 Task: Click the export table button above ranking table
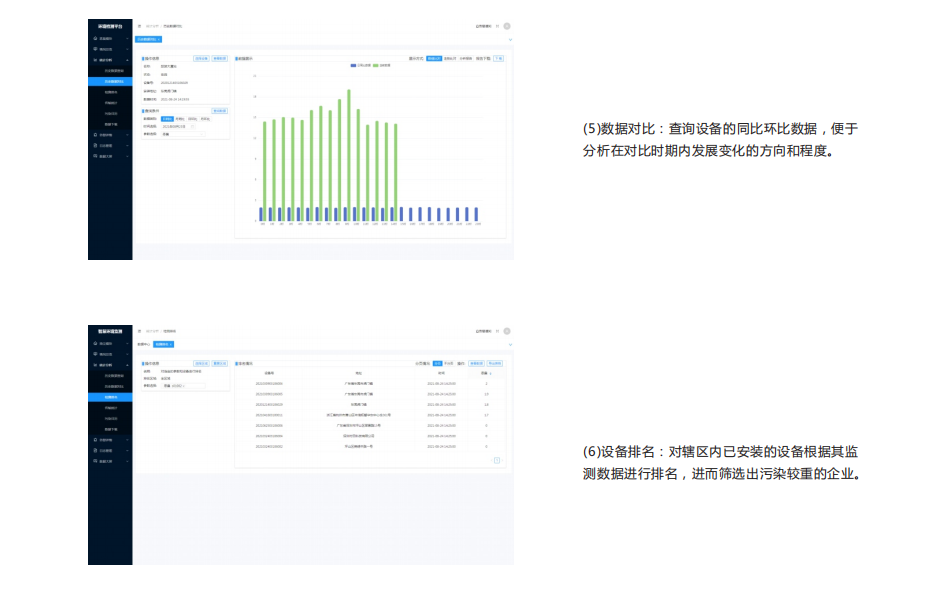[494, 363]
